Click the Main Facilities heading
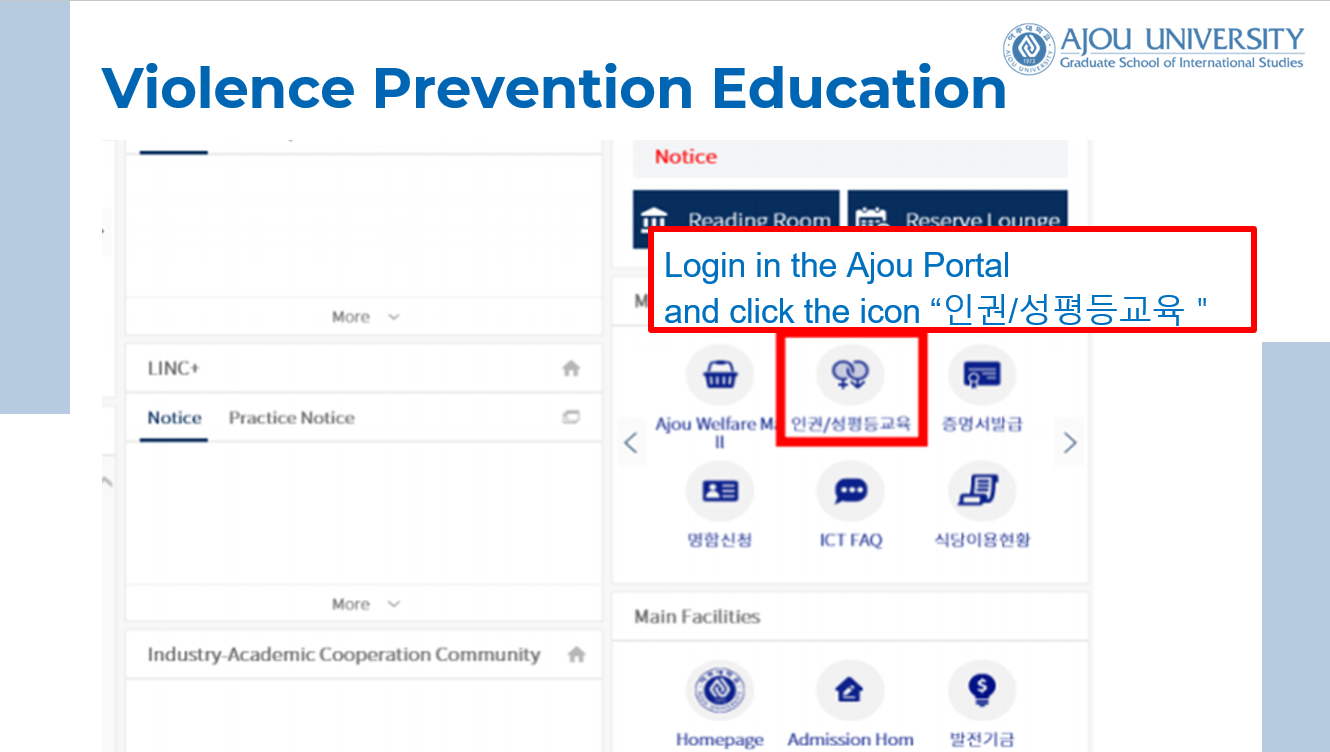Screen dimensions: 1330x752 (697, 617)
